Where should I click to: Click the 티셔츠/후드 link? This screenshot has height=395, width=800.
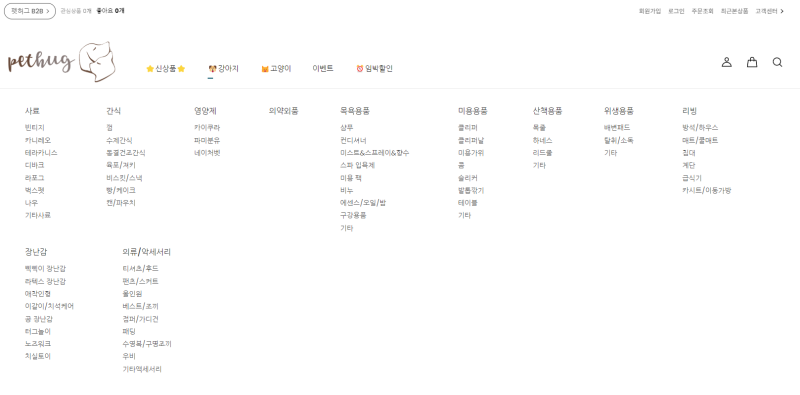click(140, 268)
